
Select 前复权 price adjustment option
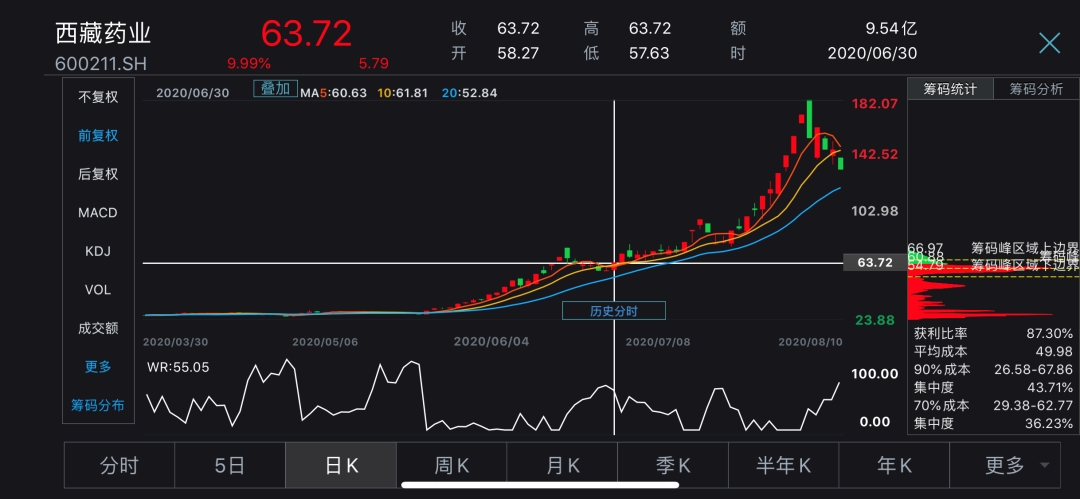(x=98, y=136)
